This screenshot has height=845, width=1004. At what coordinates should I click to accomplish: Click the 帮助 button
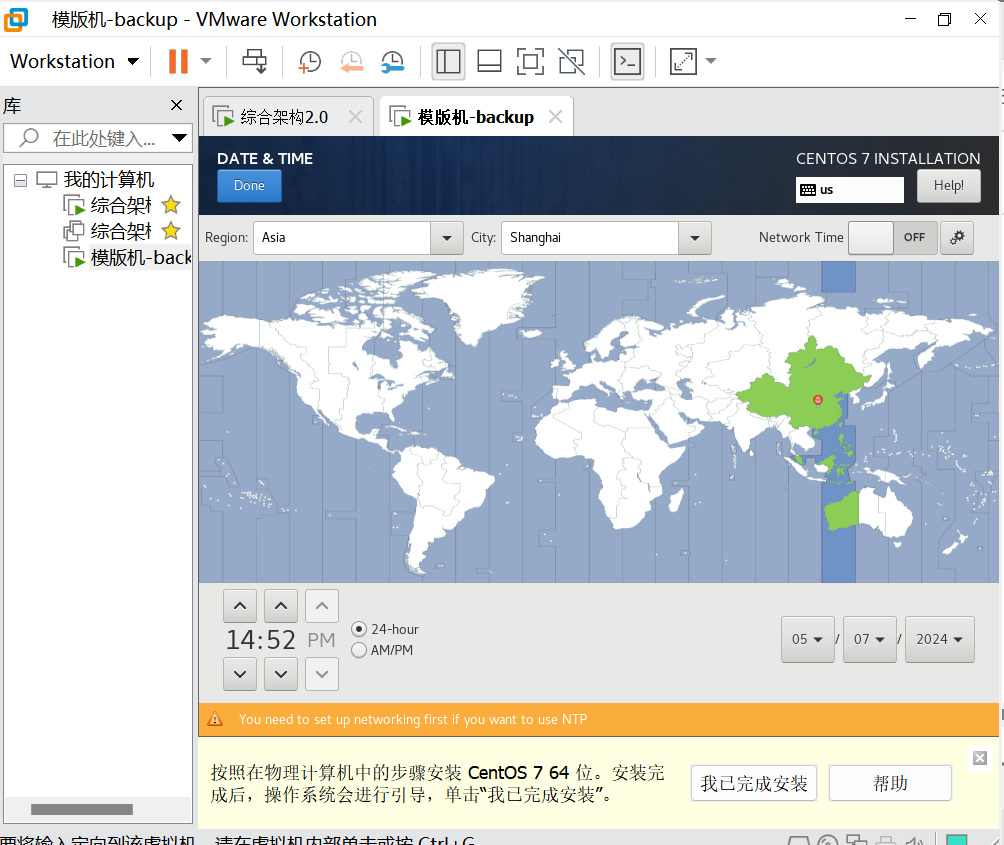click(890, 784)
